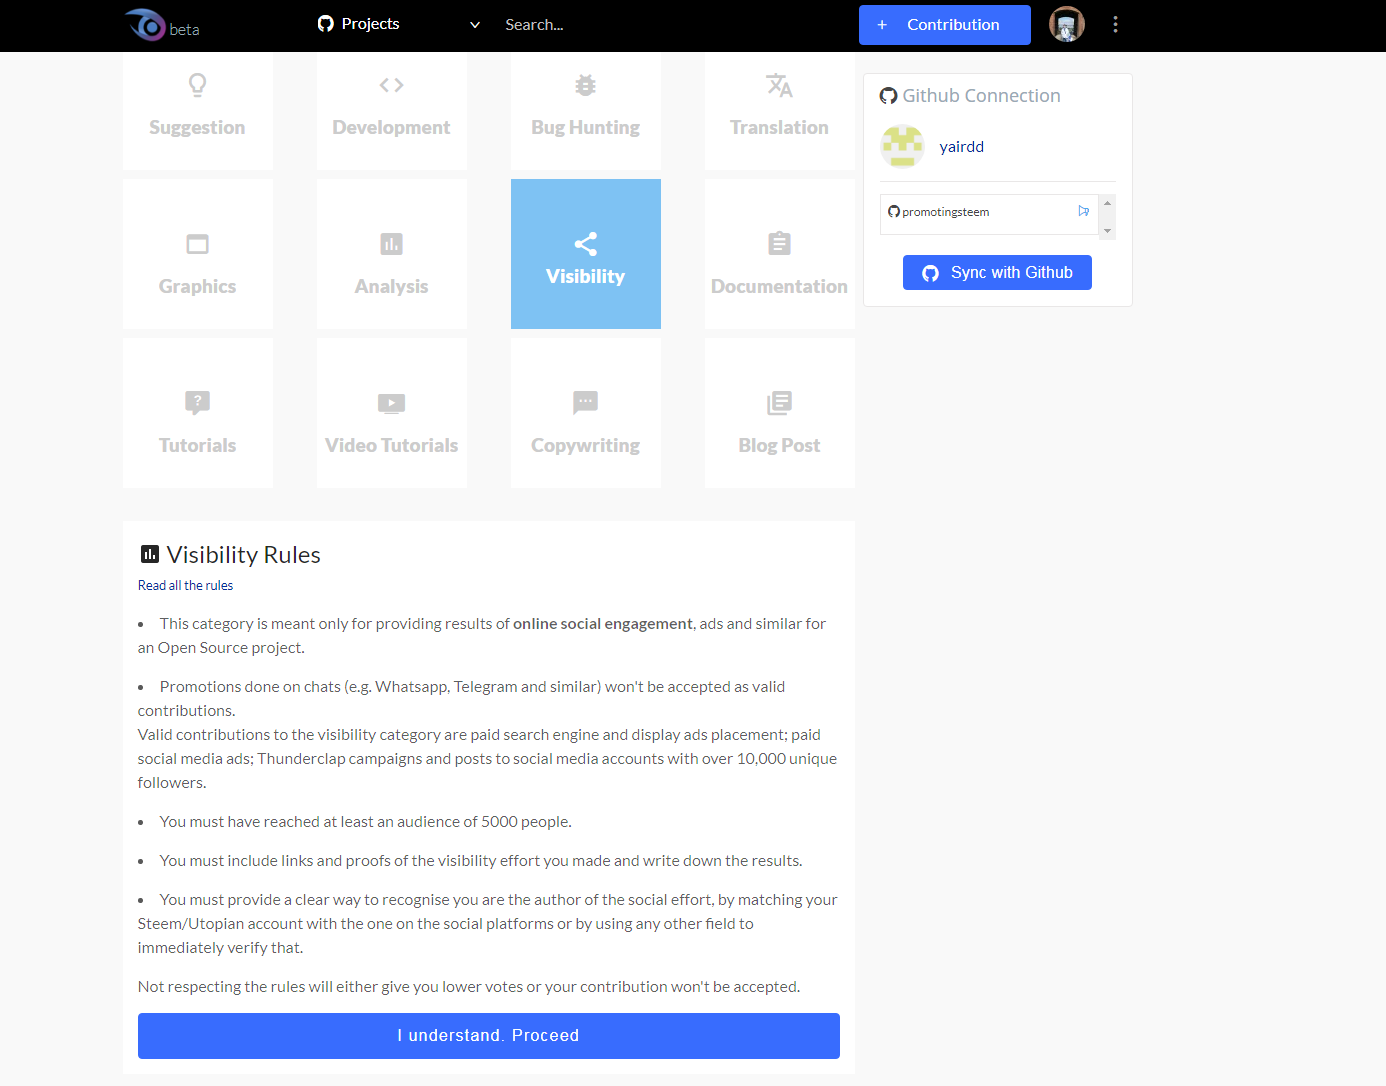The width and height of the screenshot is (1386, 1086).
Task: Select the Translation category icon
Action: (779, 85)
